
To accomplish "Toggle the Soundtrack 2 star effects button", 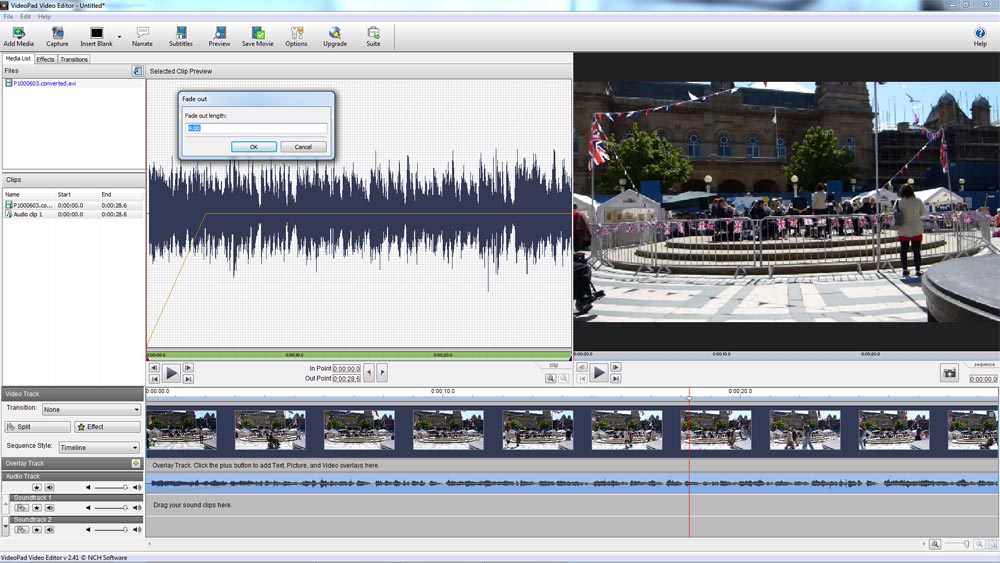I will pos(36,529).
